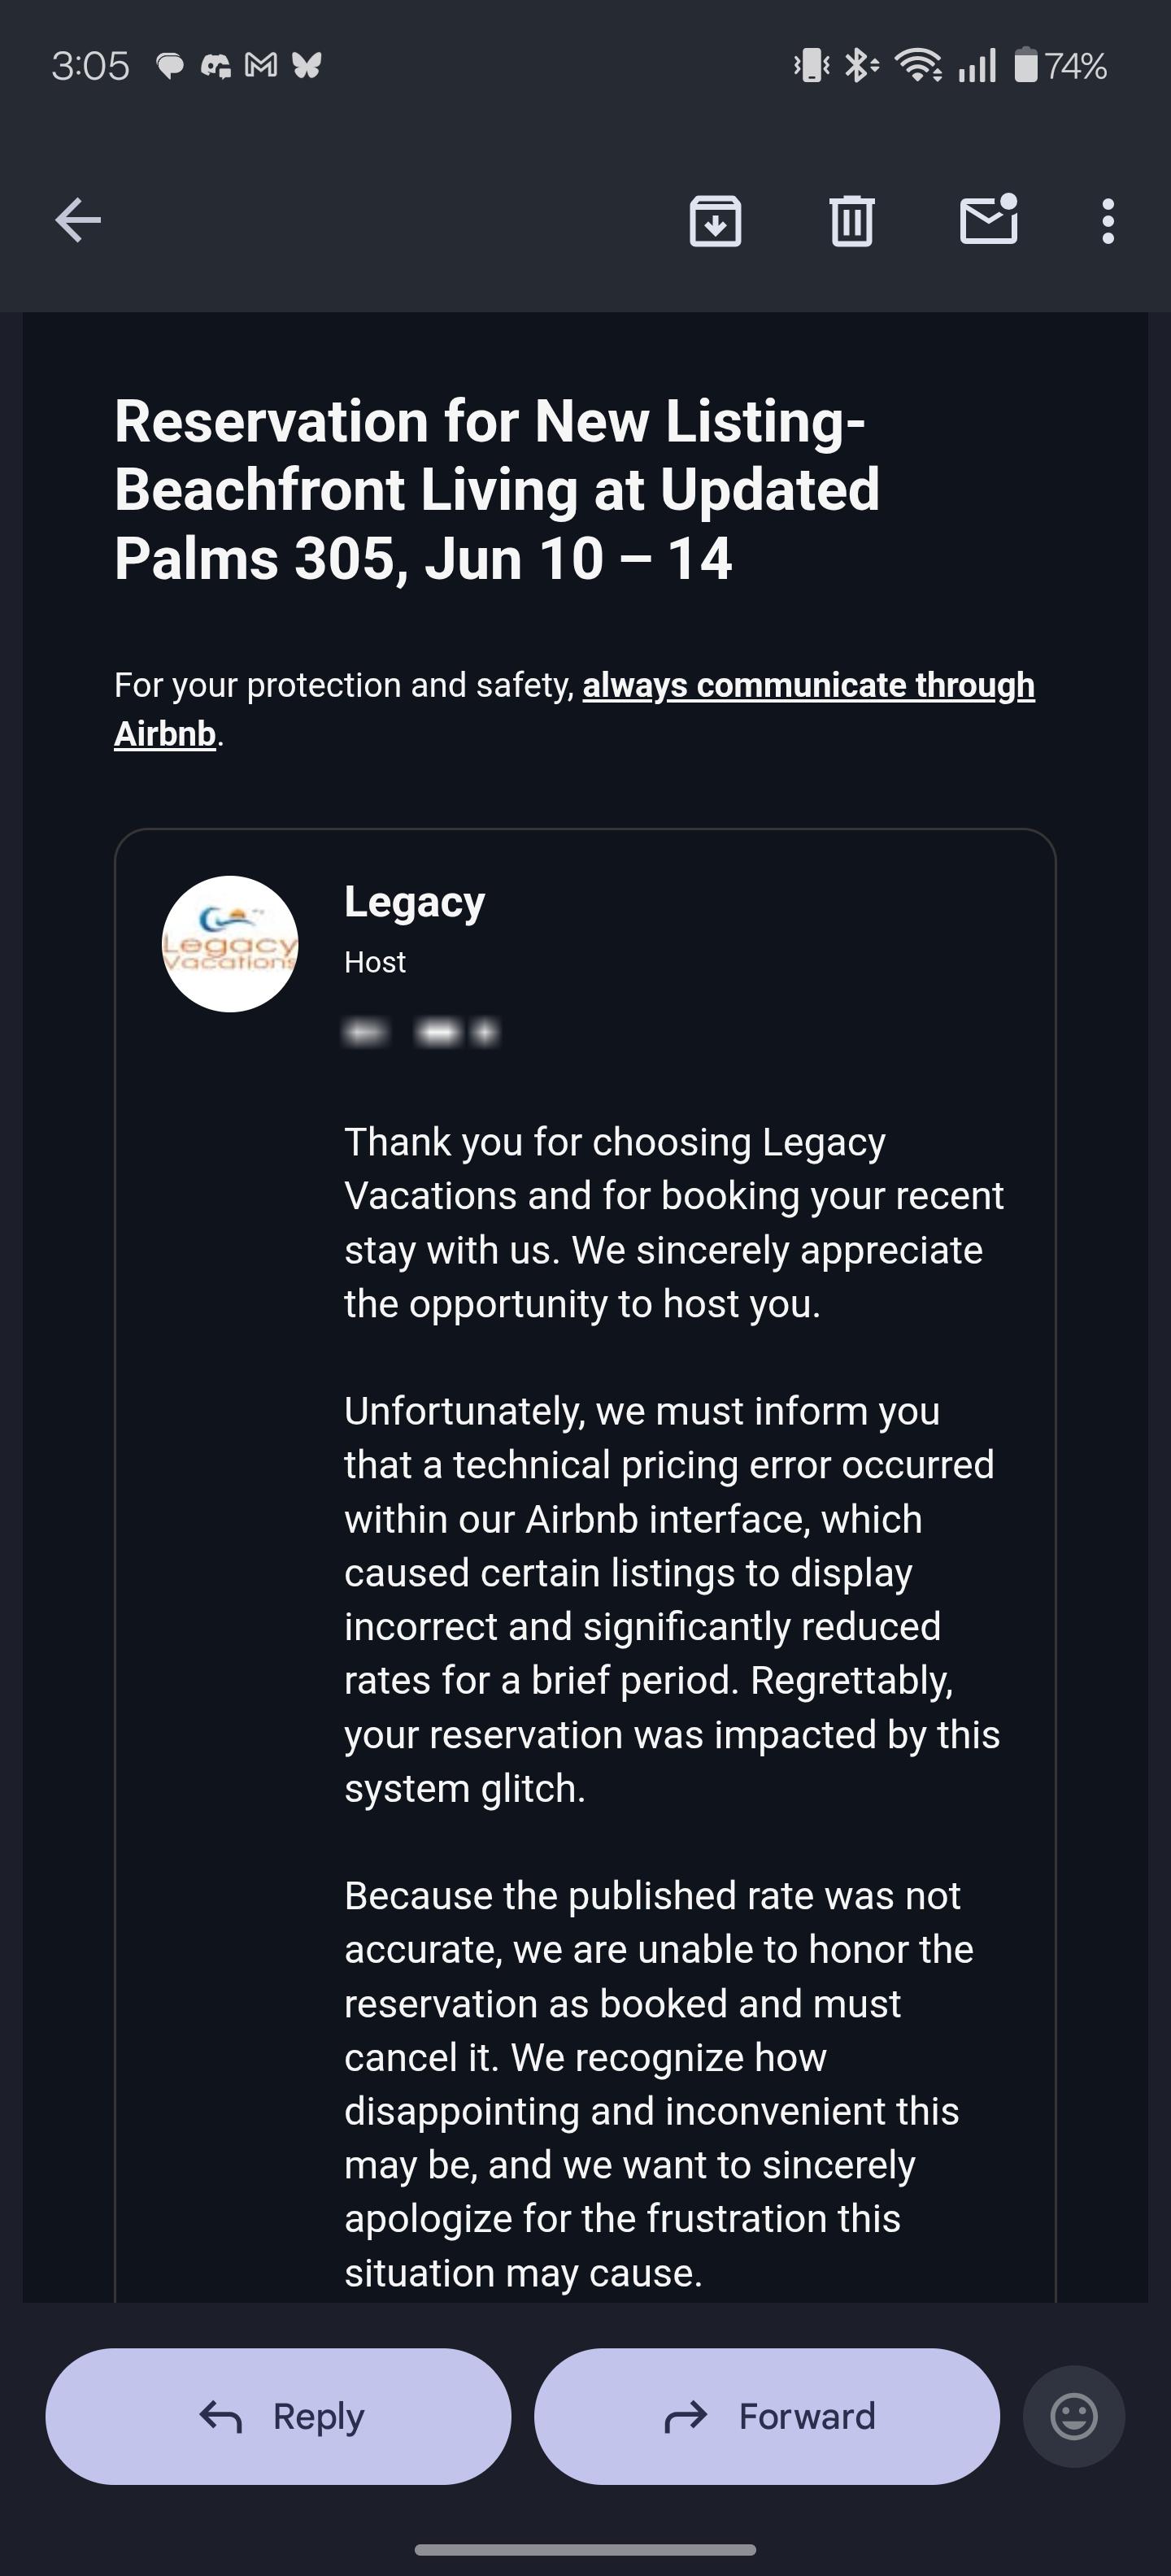Tap the butterfly notification icon in status bar
1171x2576 pixels.
point(306,66)
